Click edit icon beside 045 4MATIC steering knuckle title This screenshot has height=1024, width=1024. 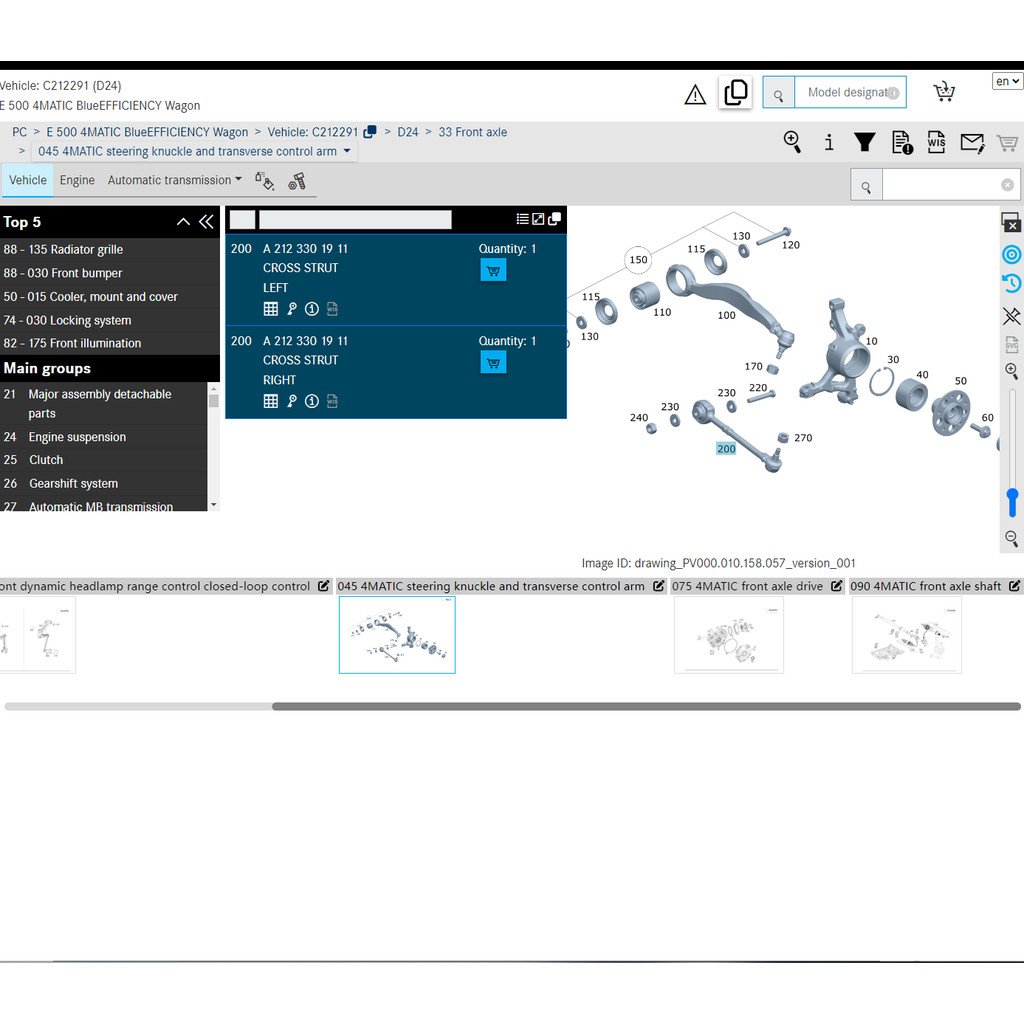pos(658,586)
